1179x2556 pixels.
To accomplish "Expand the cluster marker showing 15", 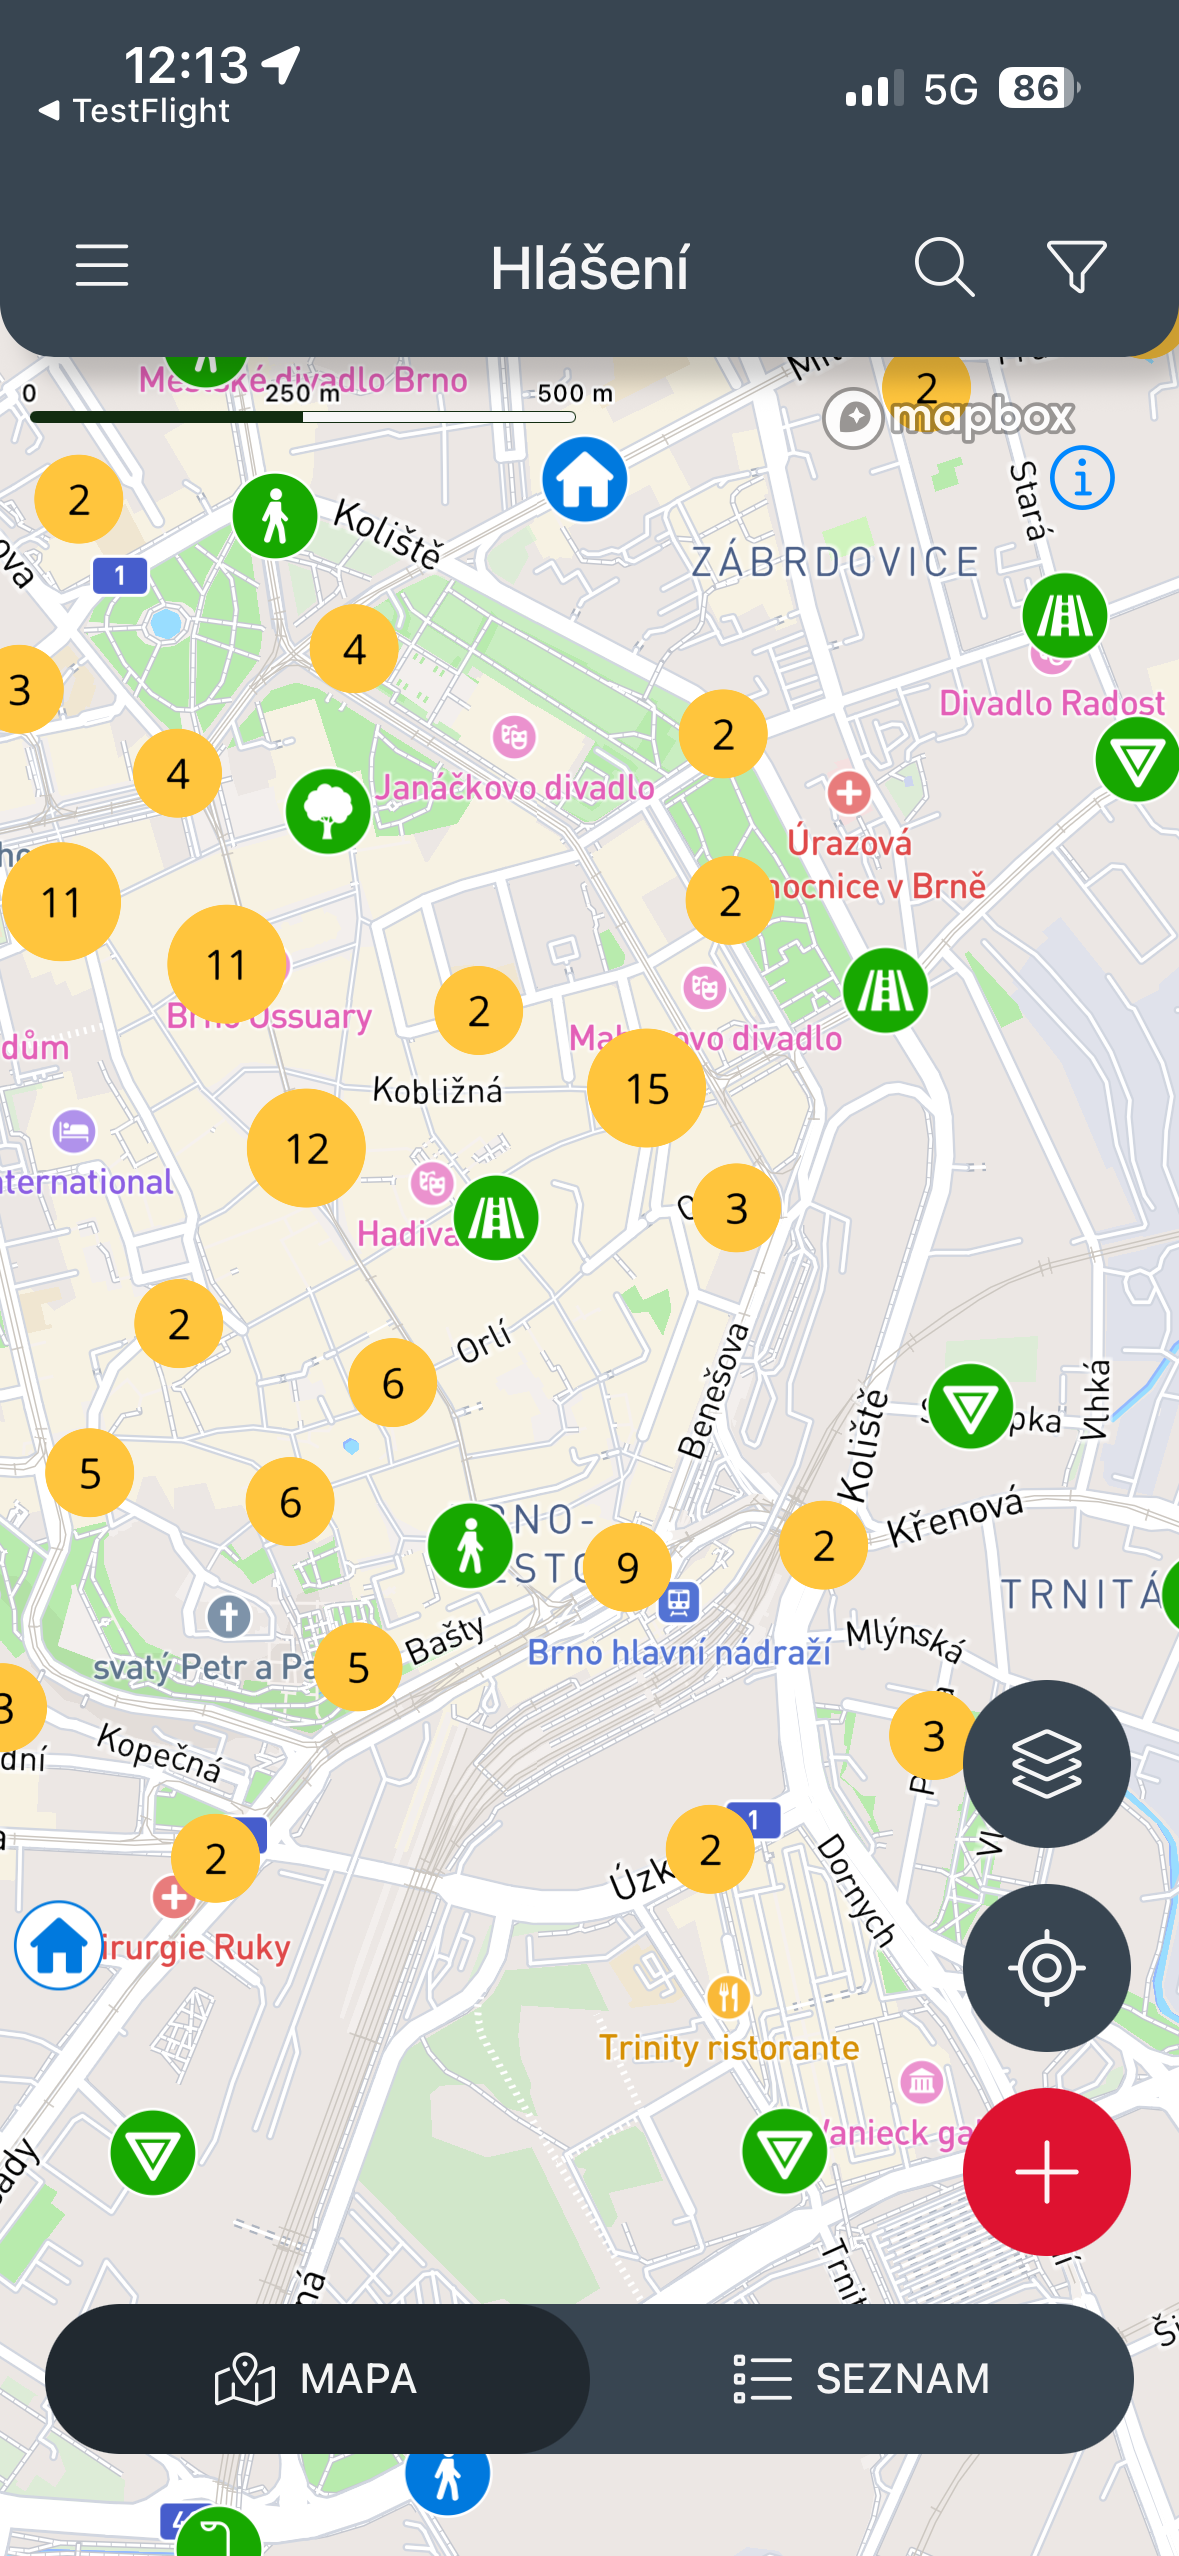I will coord(647,1088).
